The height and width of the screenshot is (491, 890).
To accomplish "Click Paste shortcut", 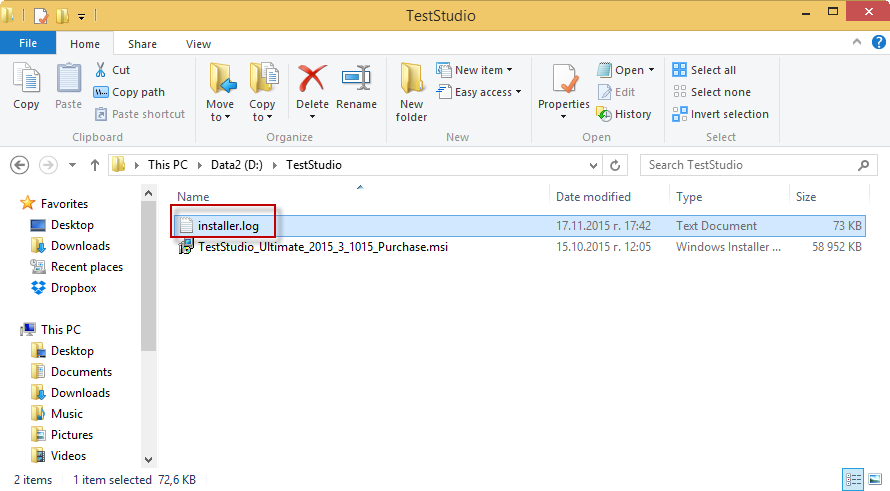I will pyautogui.click(x=140, y=114).
